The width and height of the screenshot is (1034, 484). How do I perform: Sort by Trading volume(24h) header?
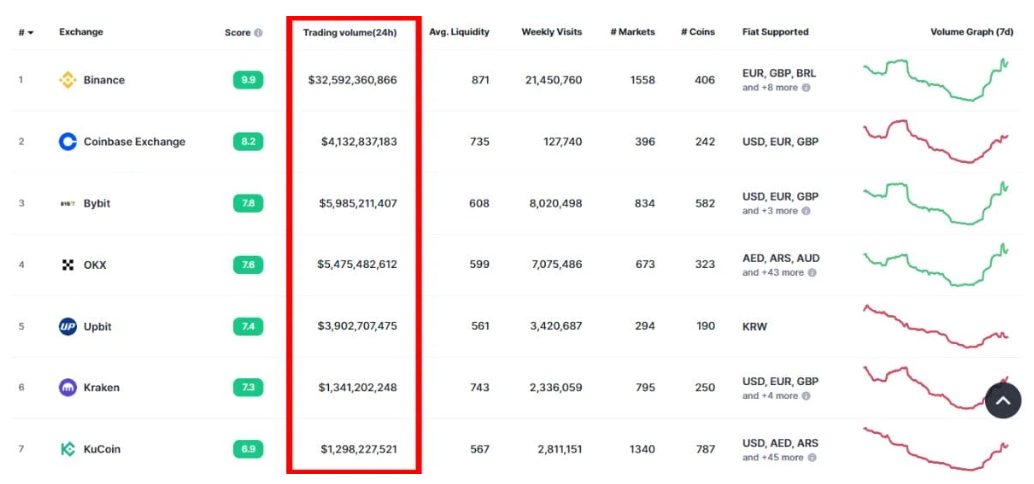point(350,32)
